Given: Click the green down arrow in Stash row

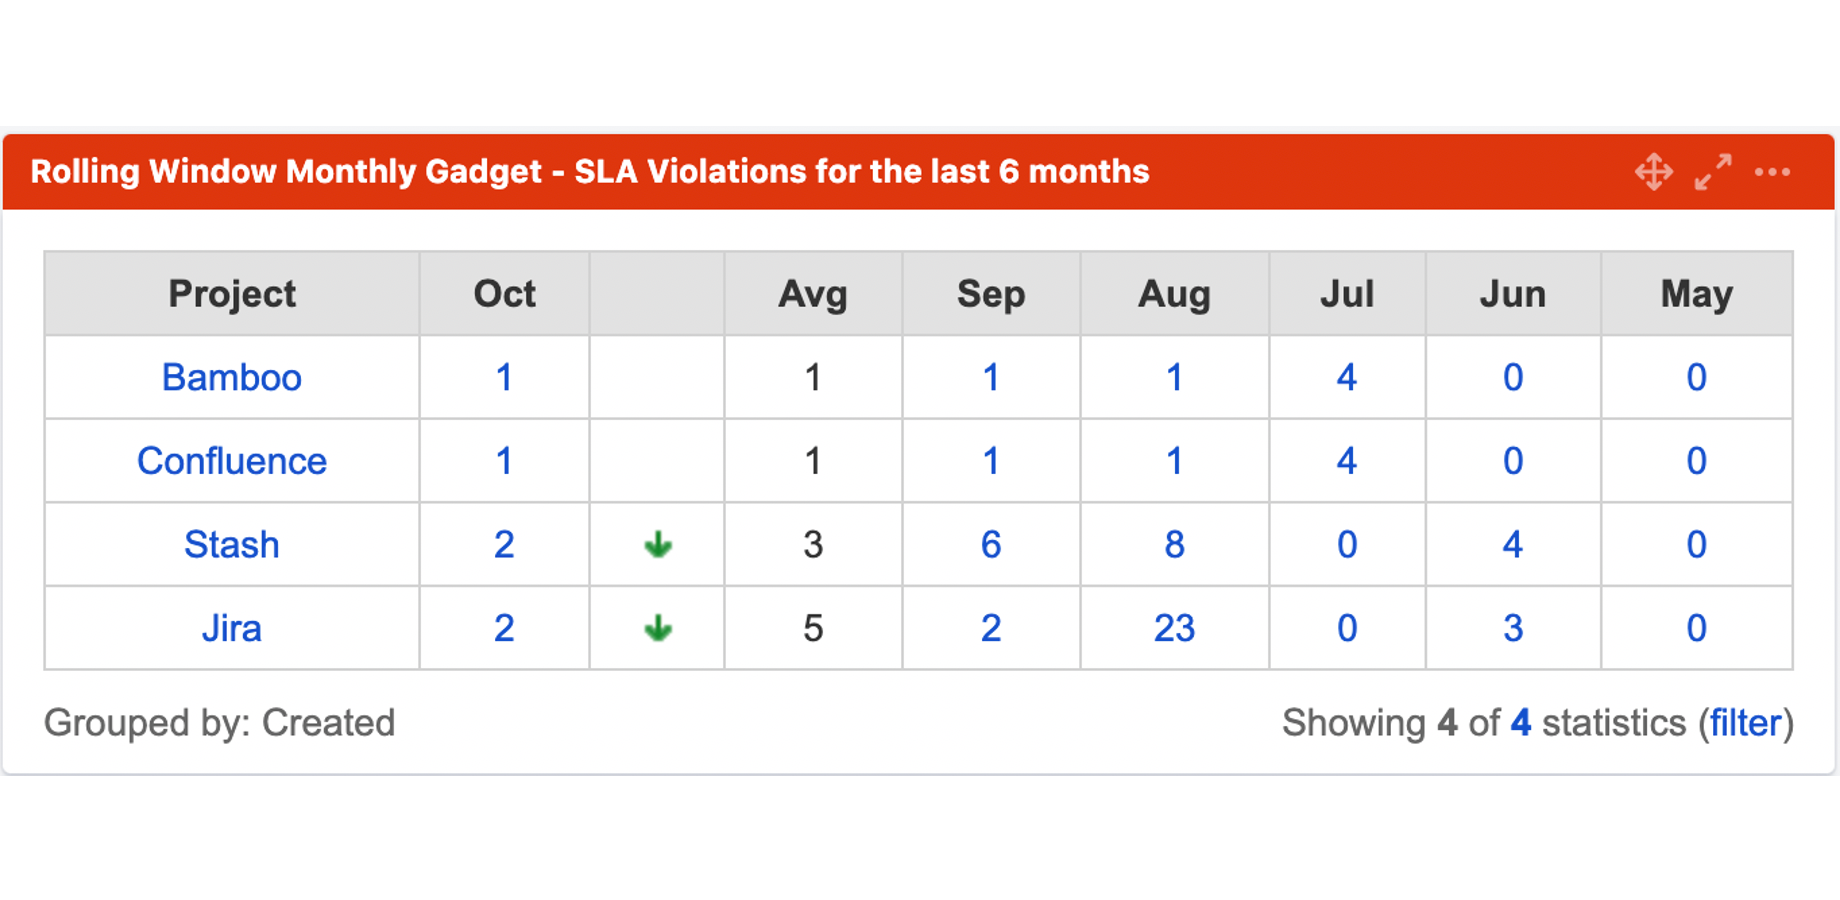Looking at the screenshot, I should 658,545.
